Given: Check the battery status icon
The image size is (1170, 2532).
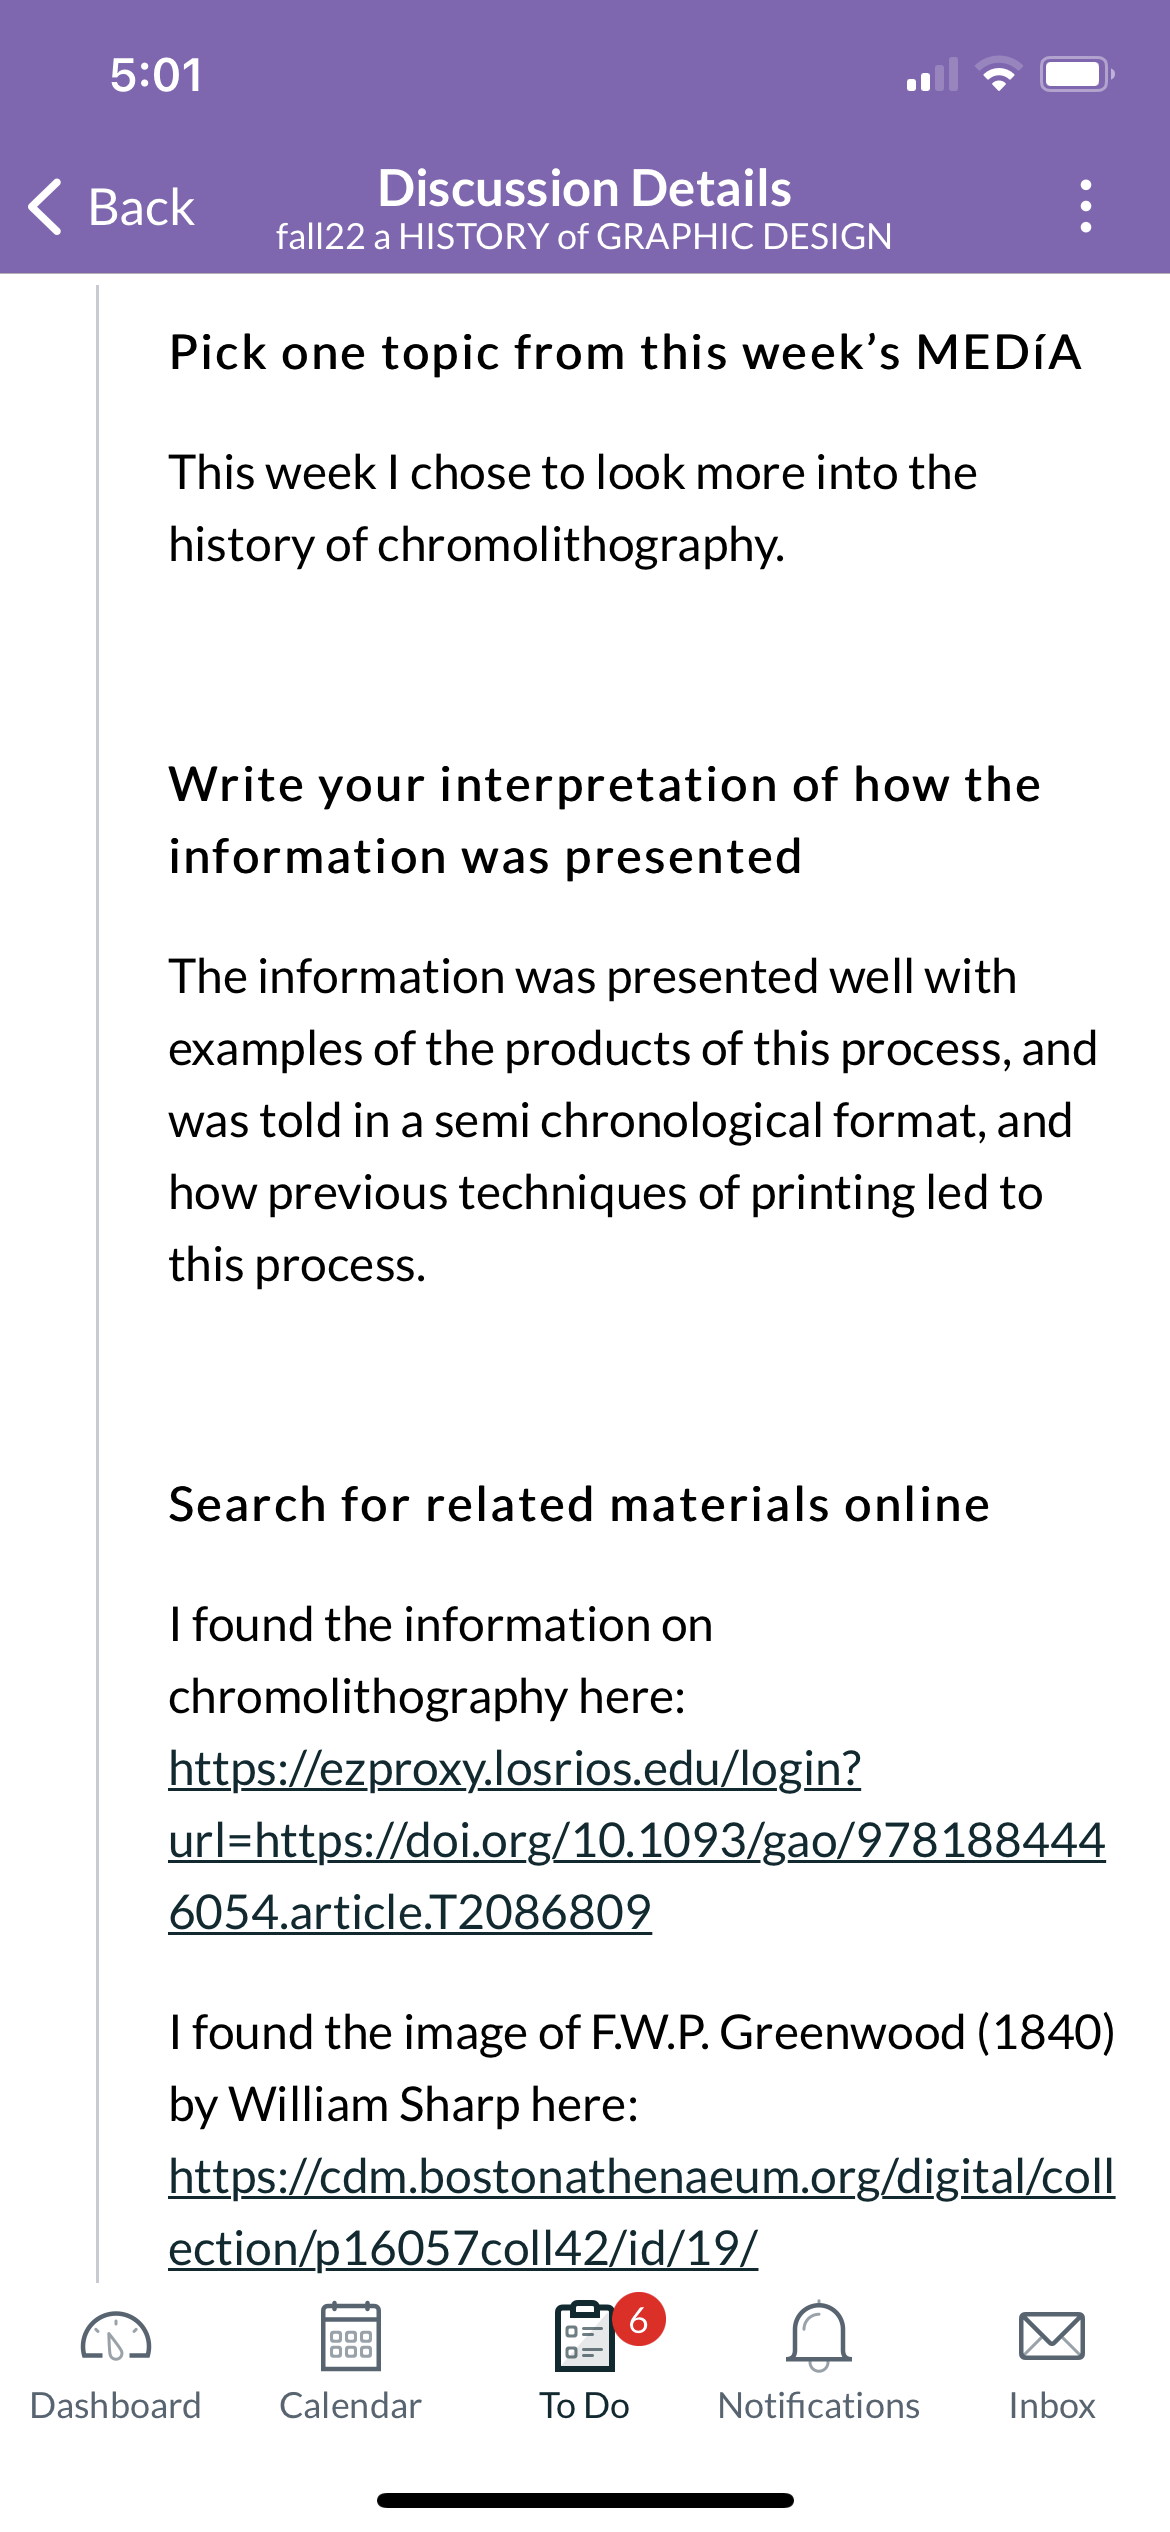Looking at the screenshot, I should (1077, 75).
